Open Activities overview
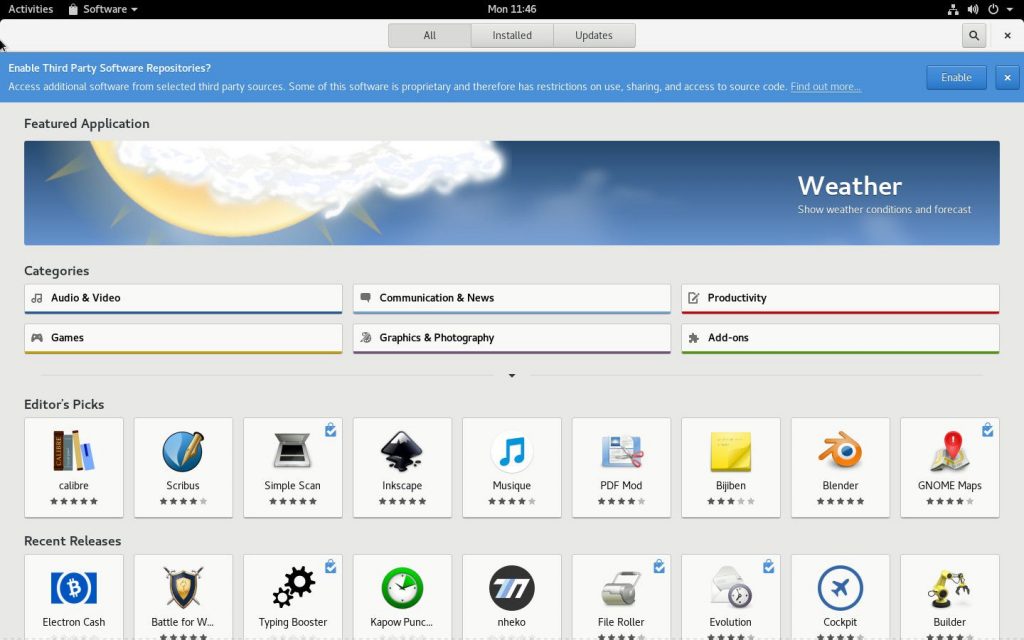 pyautogui.click(x=30, y=9)
